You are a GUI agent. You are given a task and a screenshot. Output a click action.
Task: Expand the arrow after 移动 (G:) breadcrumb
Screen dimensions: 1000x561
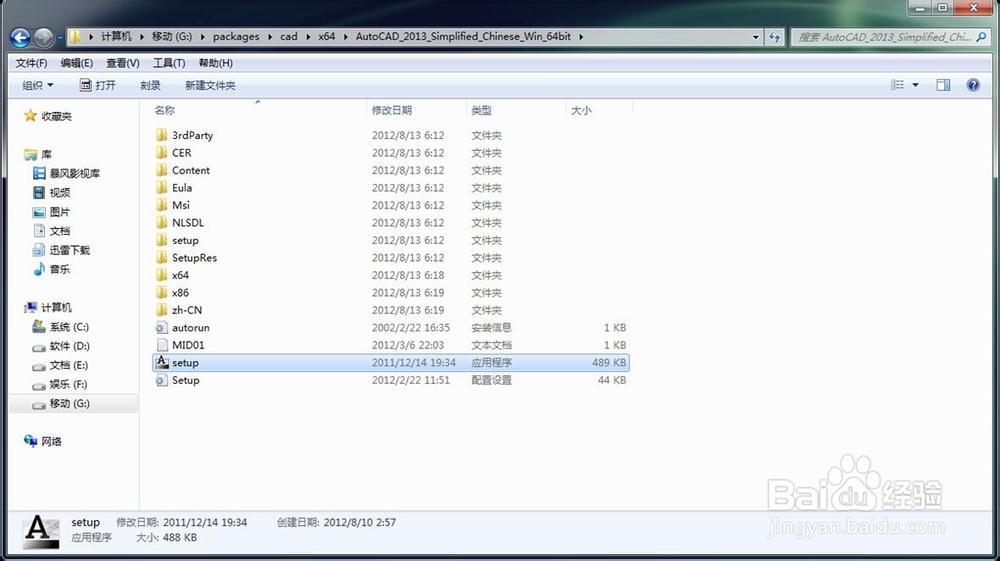[x=203, y=36]
